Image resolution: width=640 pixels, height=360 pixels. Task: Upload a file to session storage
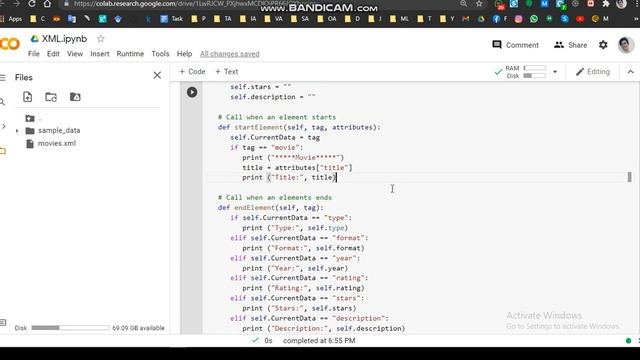[27, 97]
